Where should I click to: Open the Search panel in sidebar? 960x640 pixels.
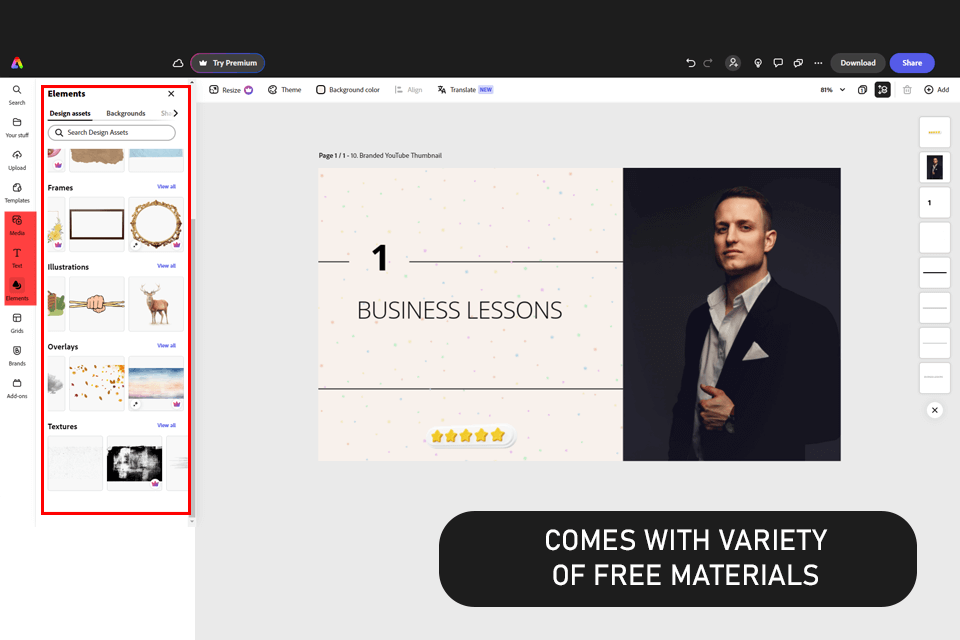pos(17,94)
